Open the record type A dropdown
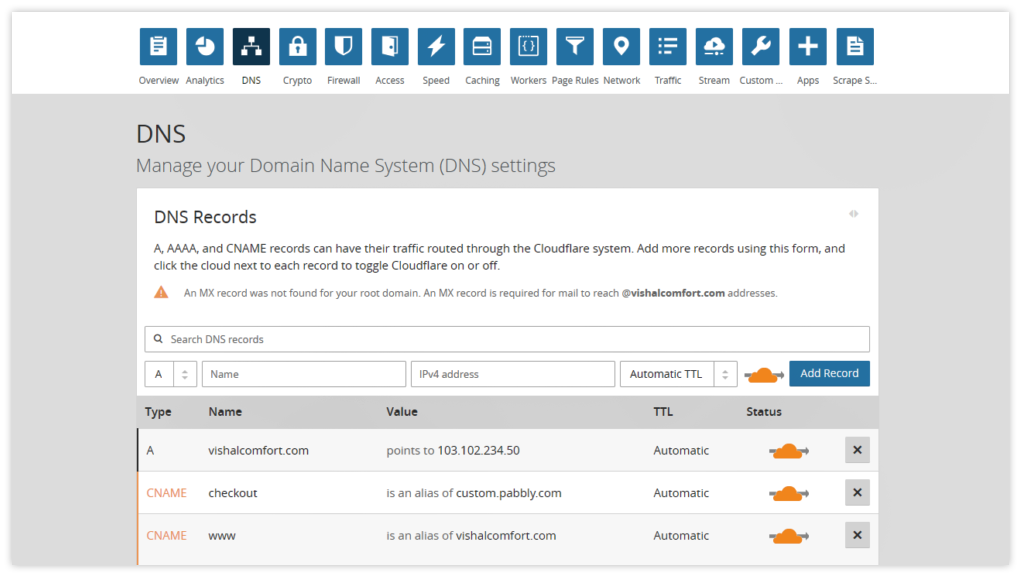Image resolution: width=1021 pixels, height=577 pixels. 171,374
